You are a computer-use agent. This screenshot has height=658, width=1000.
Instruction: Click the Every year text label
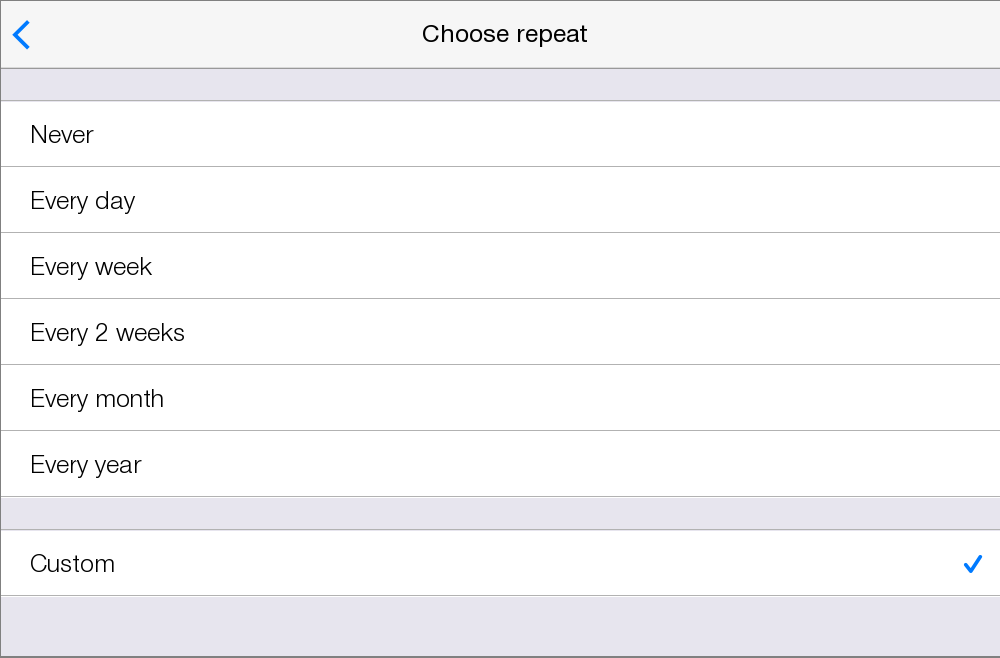point(86,465)
